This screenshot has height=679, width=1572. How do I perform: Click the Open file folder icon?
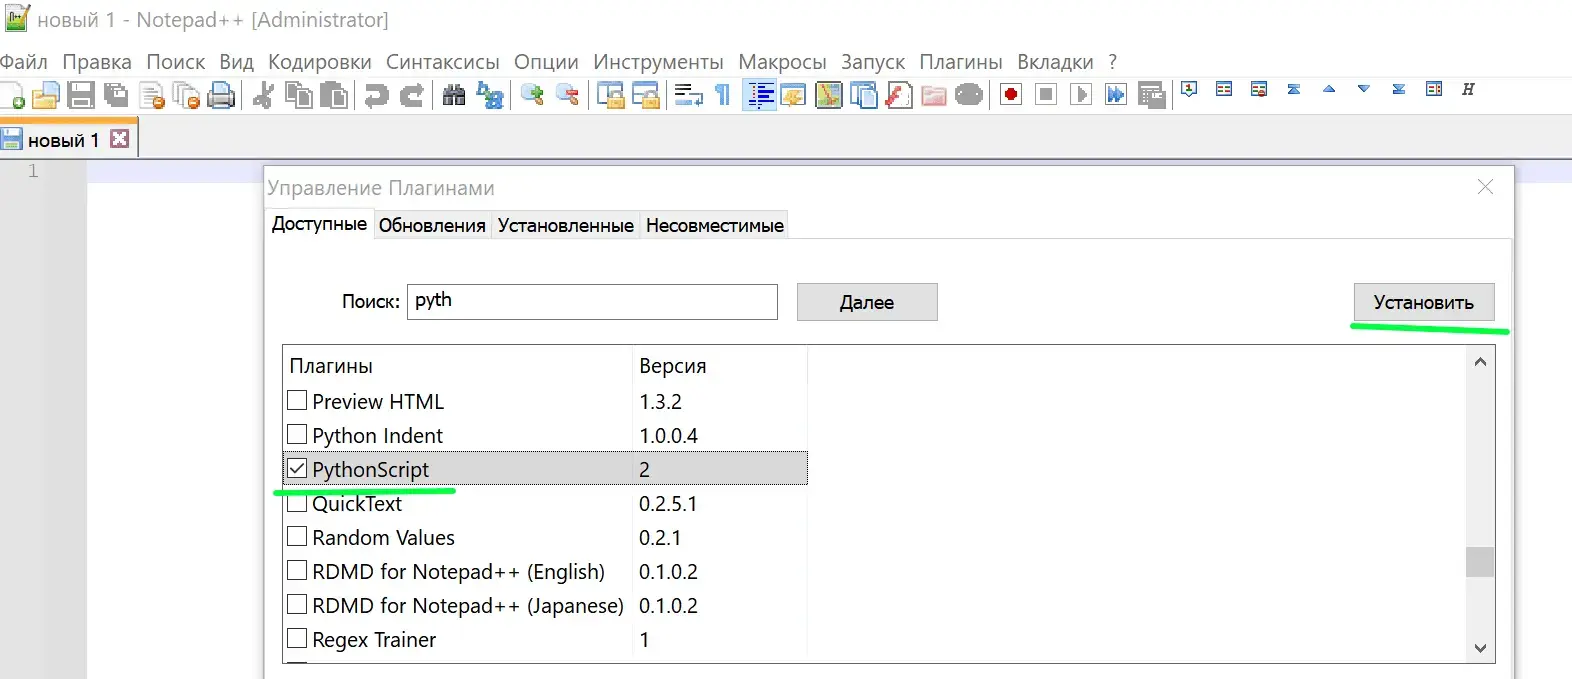[46, 95]
